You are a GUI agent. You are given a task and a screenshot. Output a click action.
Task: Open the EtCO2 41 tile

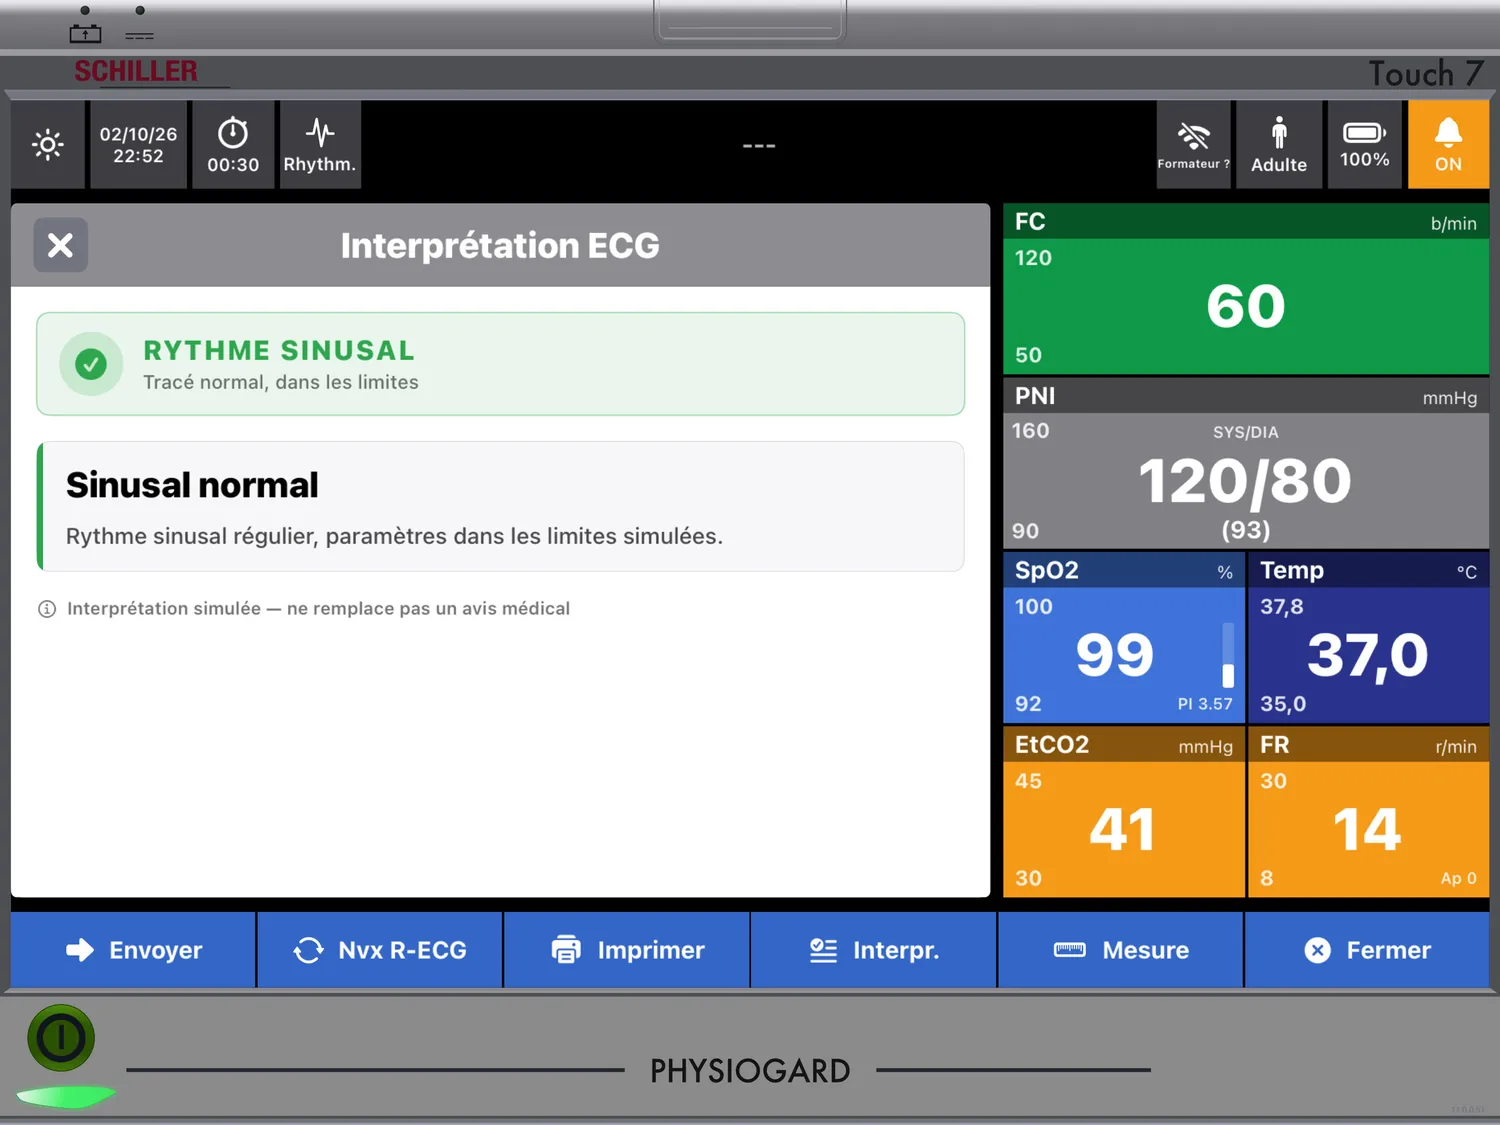tap(1124, 812)
